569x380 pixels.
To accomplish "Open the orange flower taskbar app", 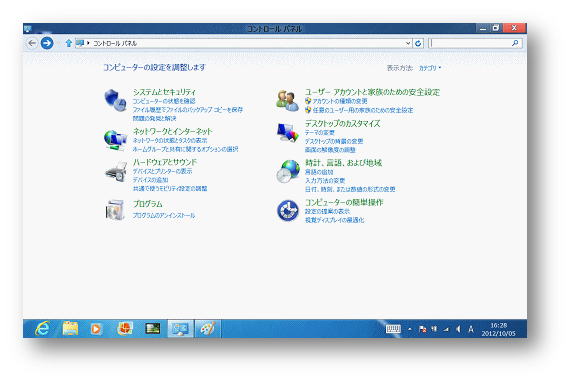I will click(x=124, y=329).
